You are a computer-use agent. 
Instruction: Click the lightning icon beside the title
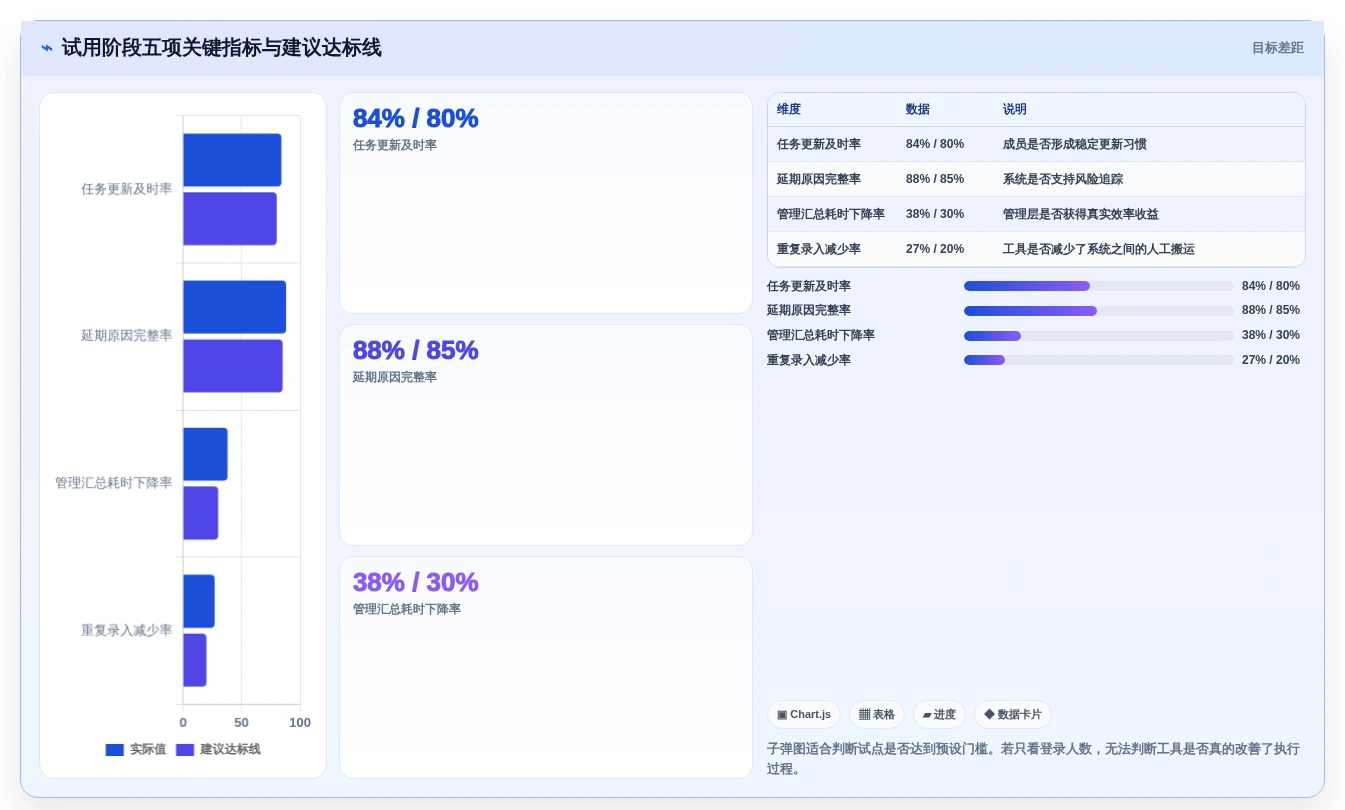(x=47, y=48)
